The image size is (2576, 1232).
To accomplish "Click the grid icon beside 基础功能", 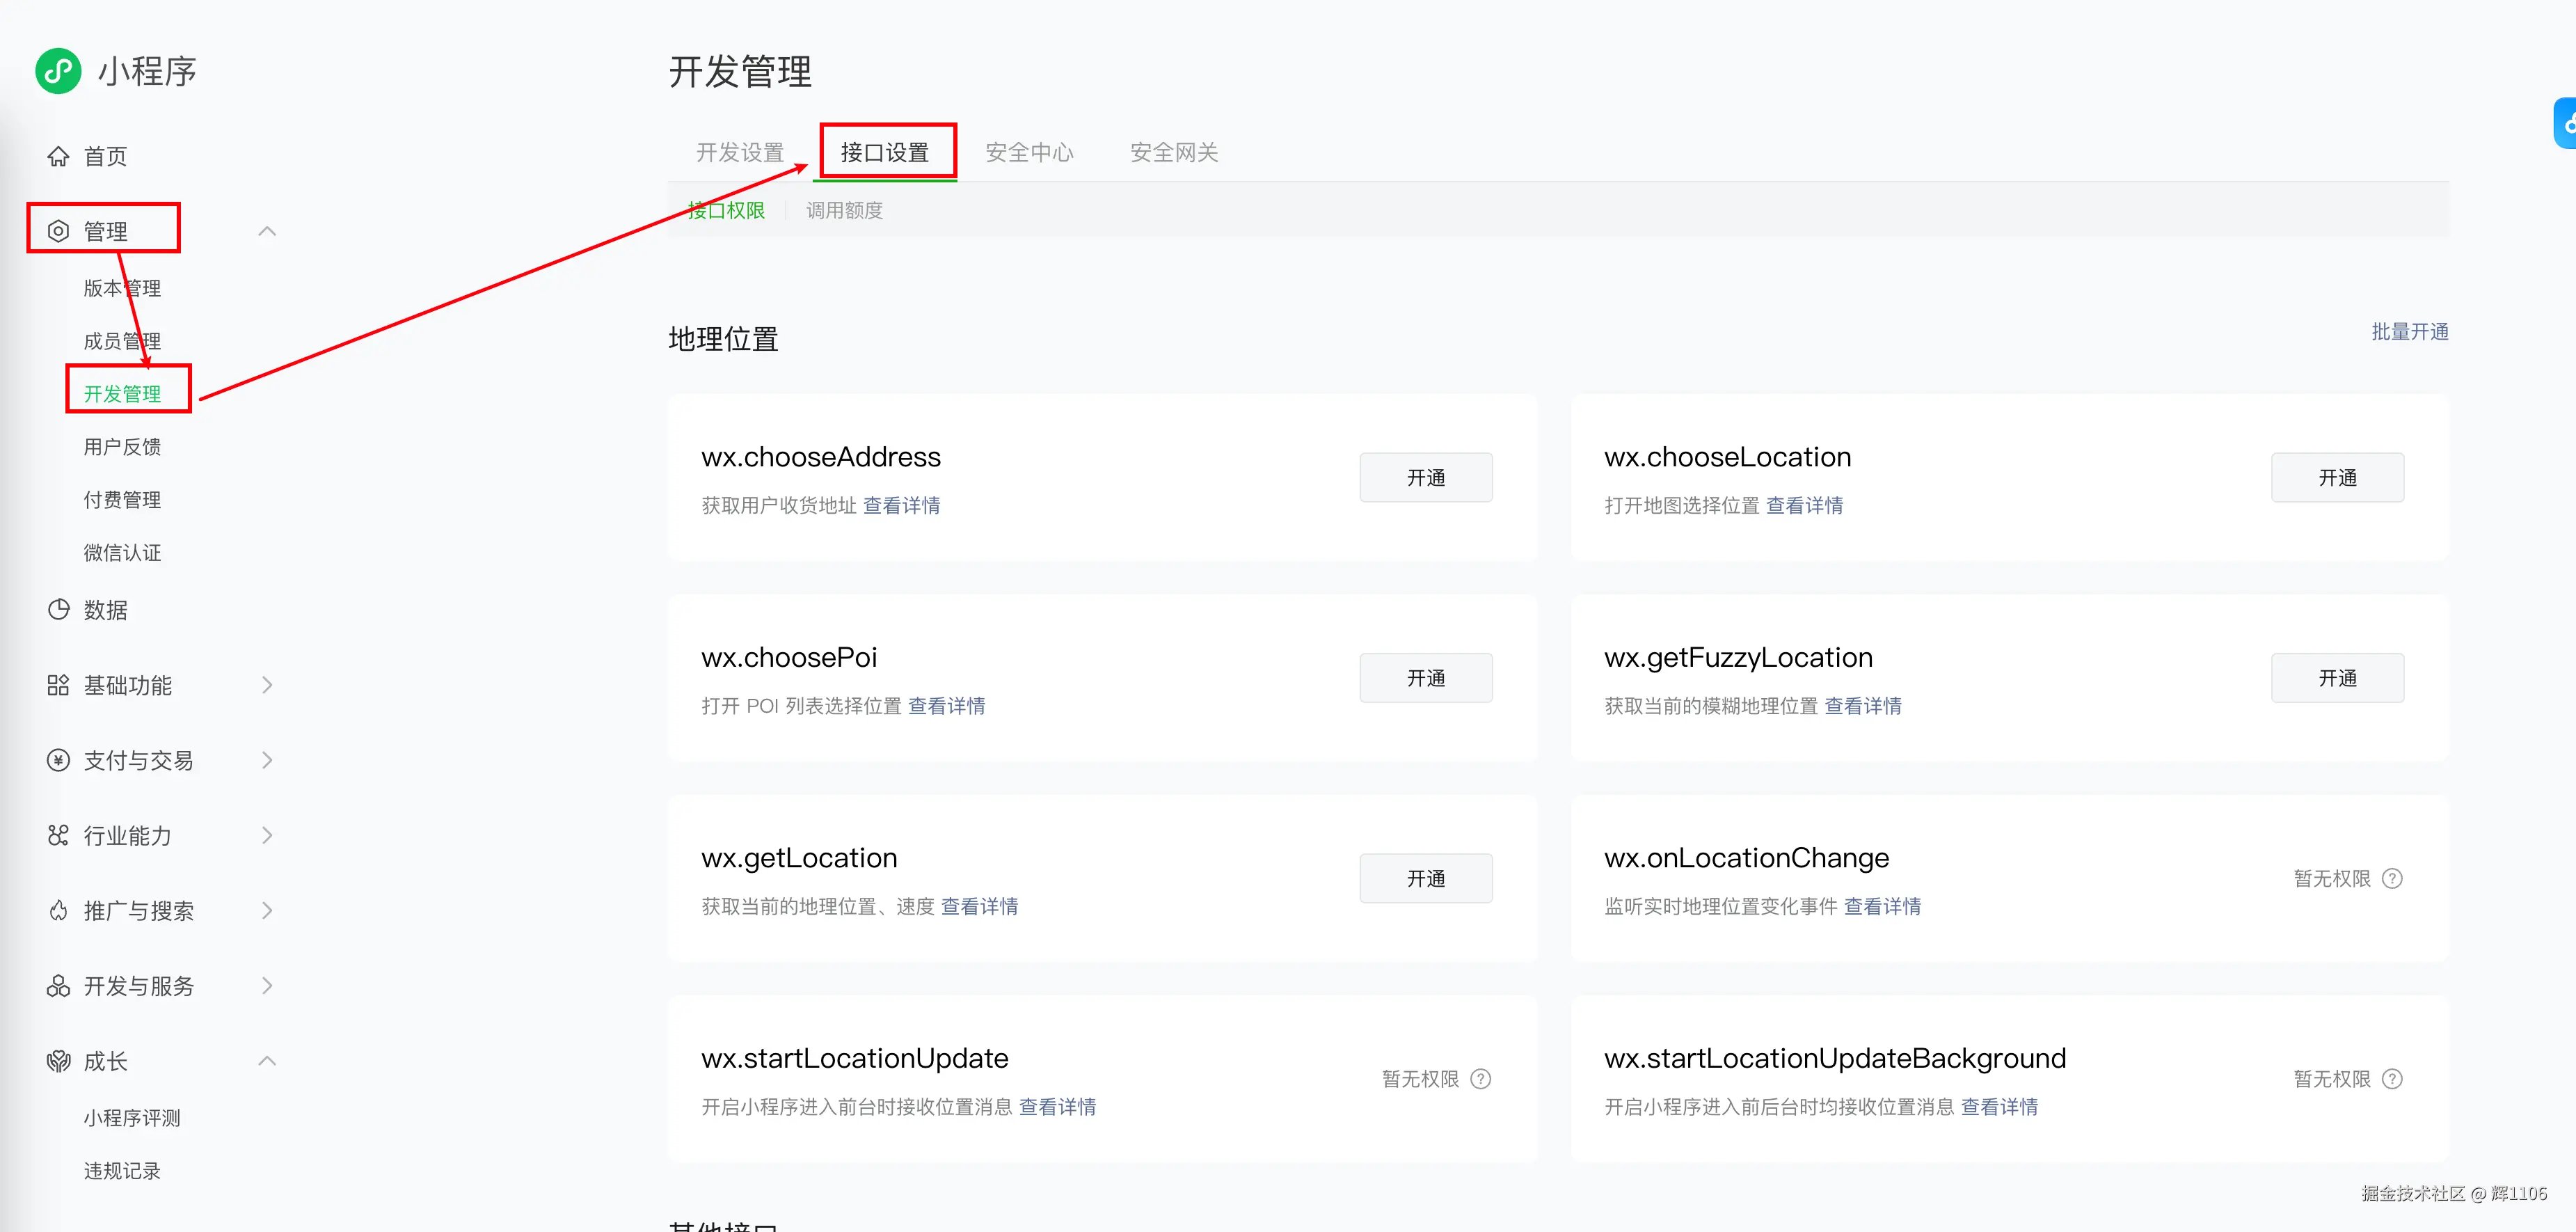I will click(58, 685).
